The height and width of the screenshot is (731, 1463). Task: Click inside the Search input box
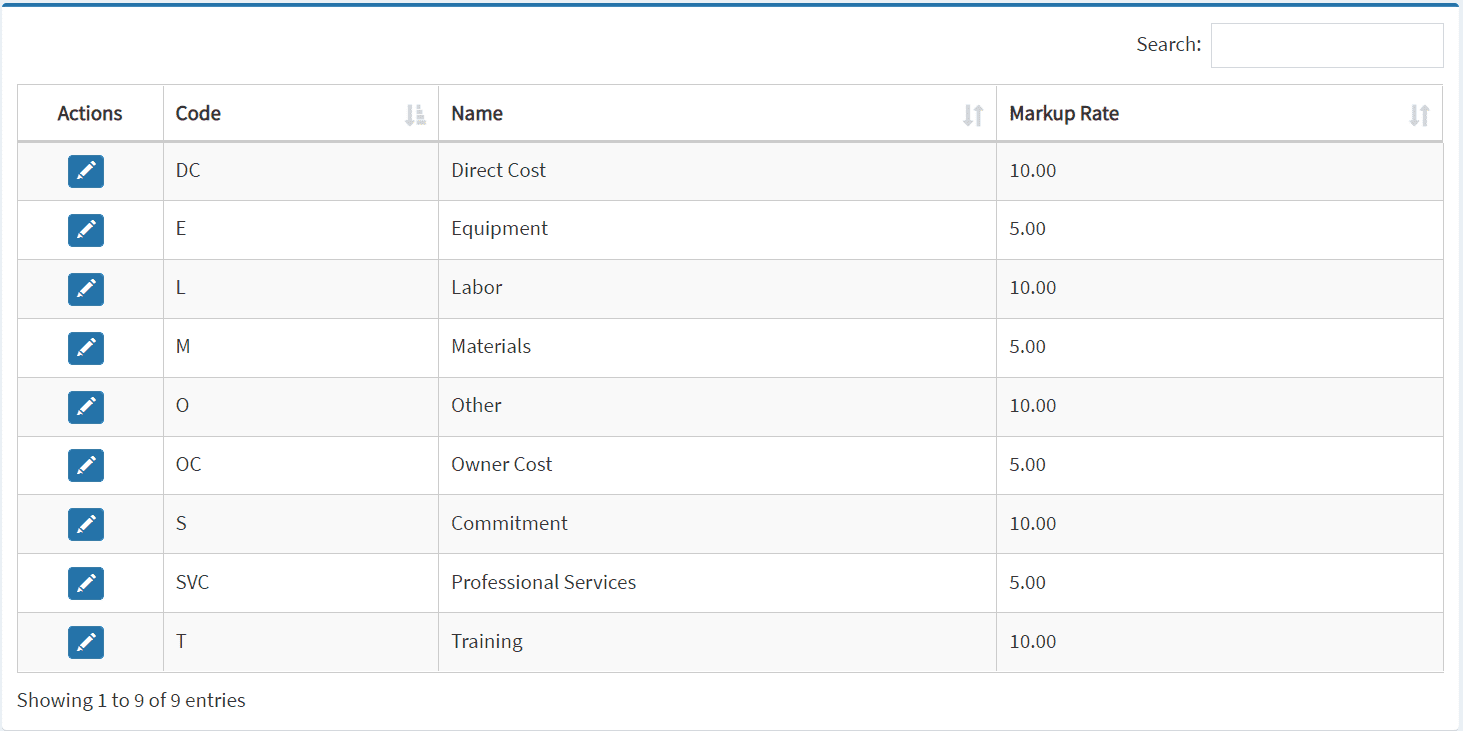(1326, 44)
